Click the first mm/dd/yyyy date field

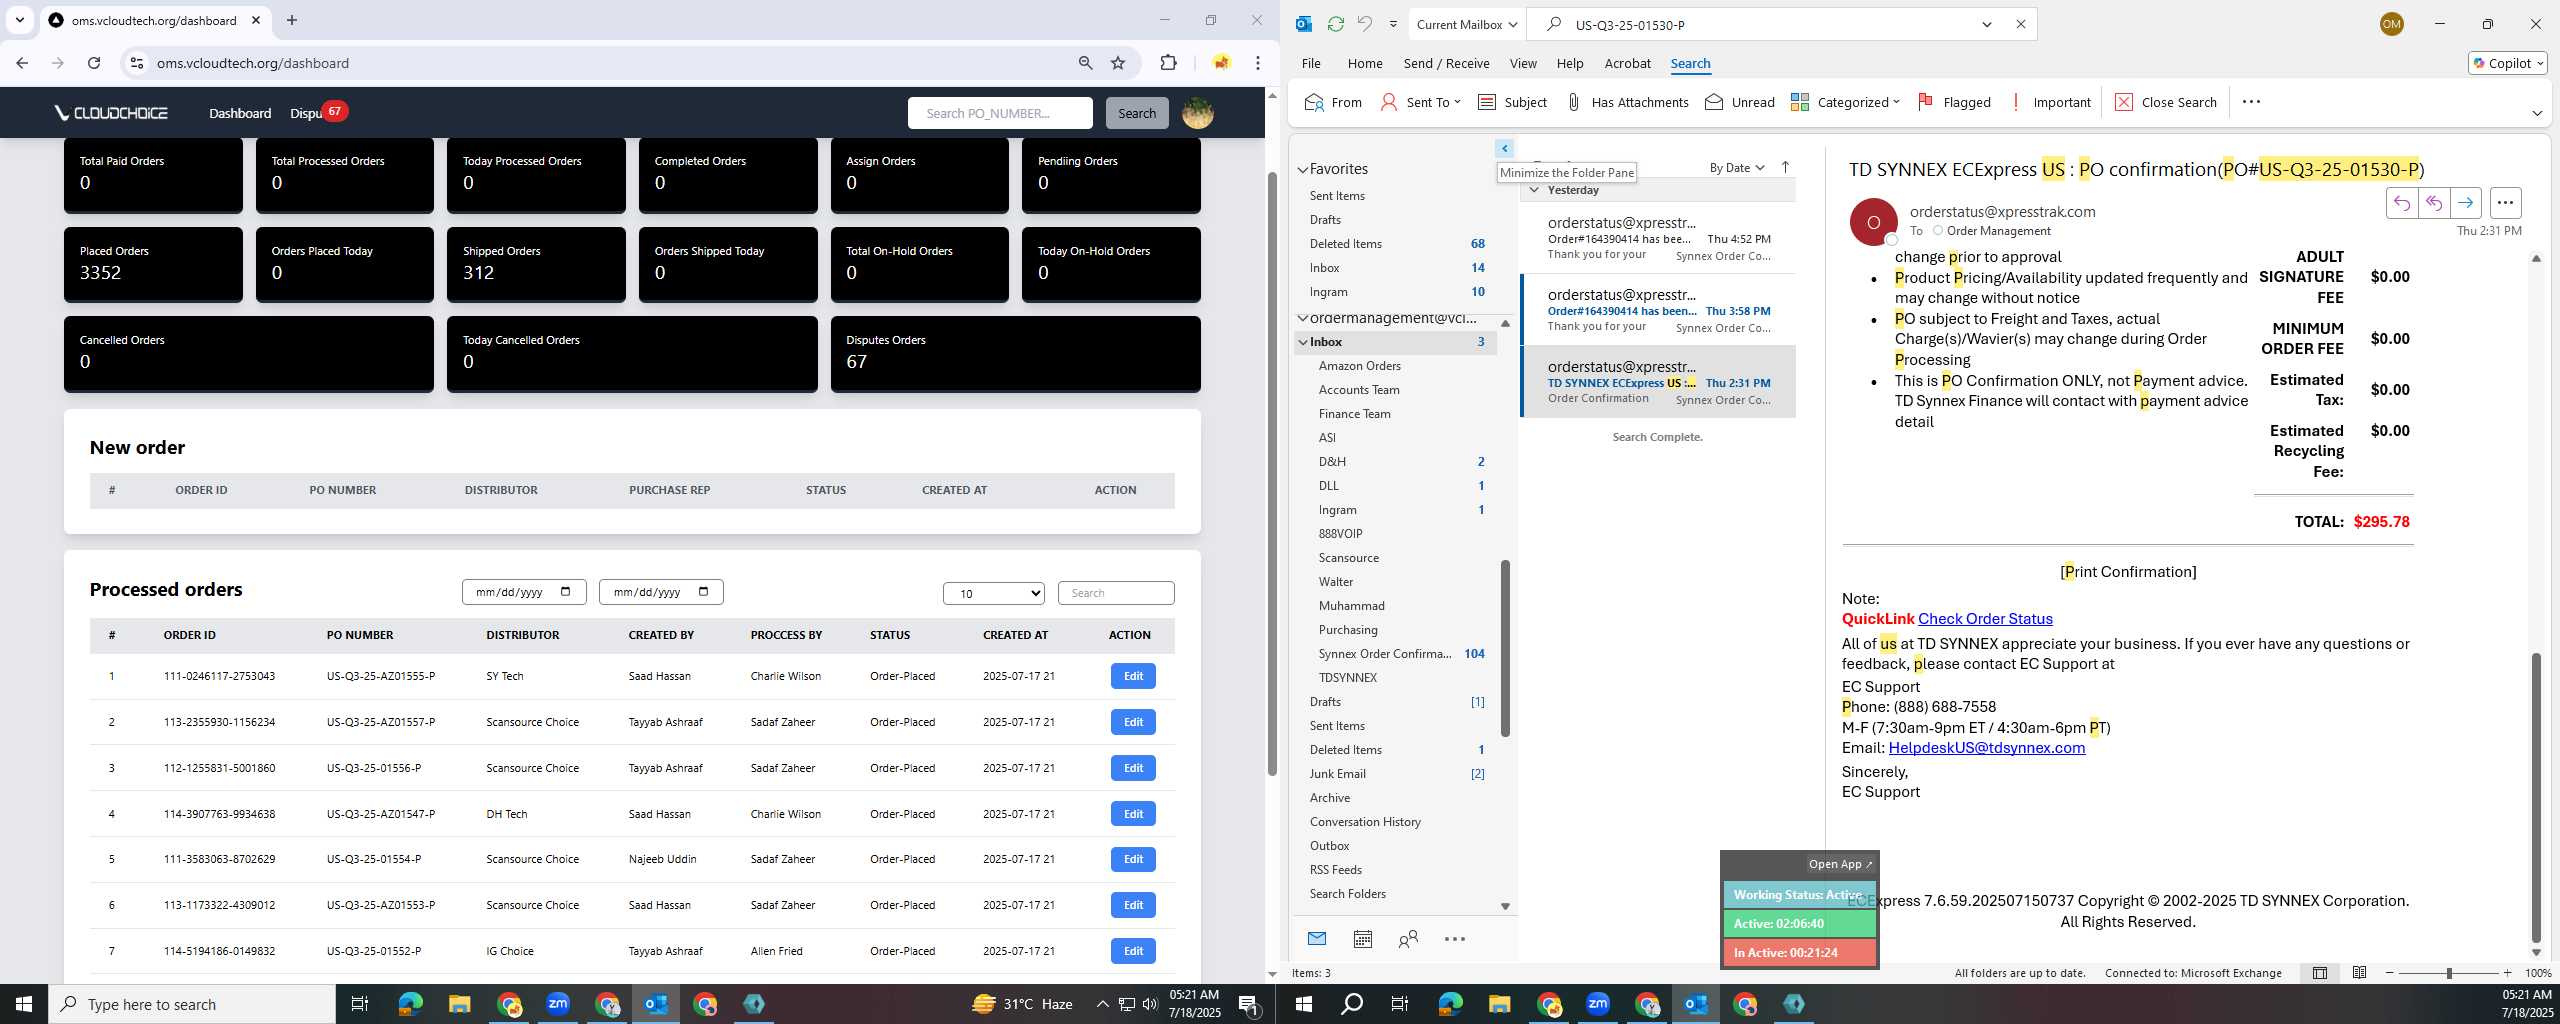[523, 592]
